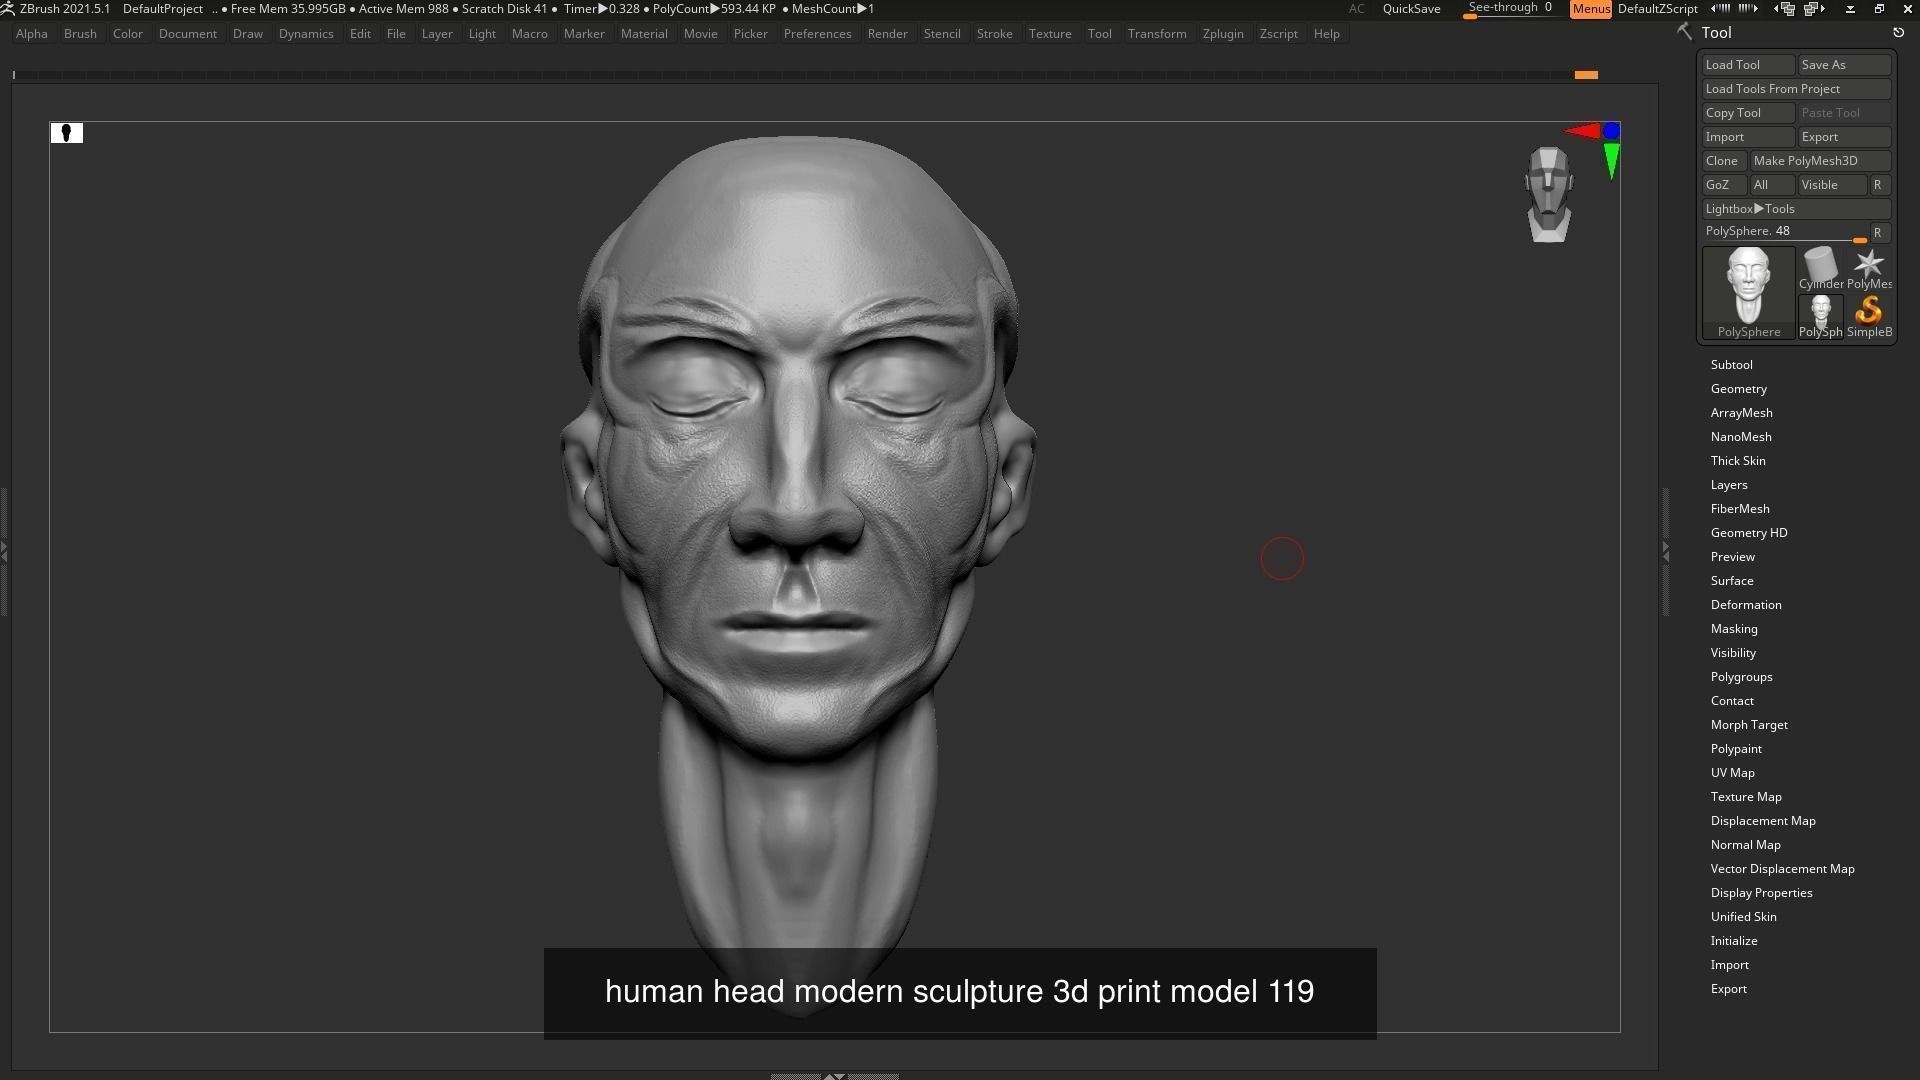The image size is (1920, 1080).
Task: Click the DefaultZScript button
Action: click(x=1657, y=9)
